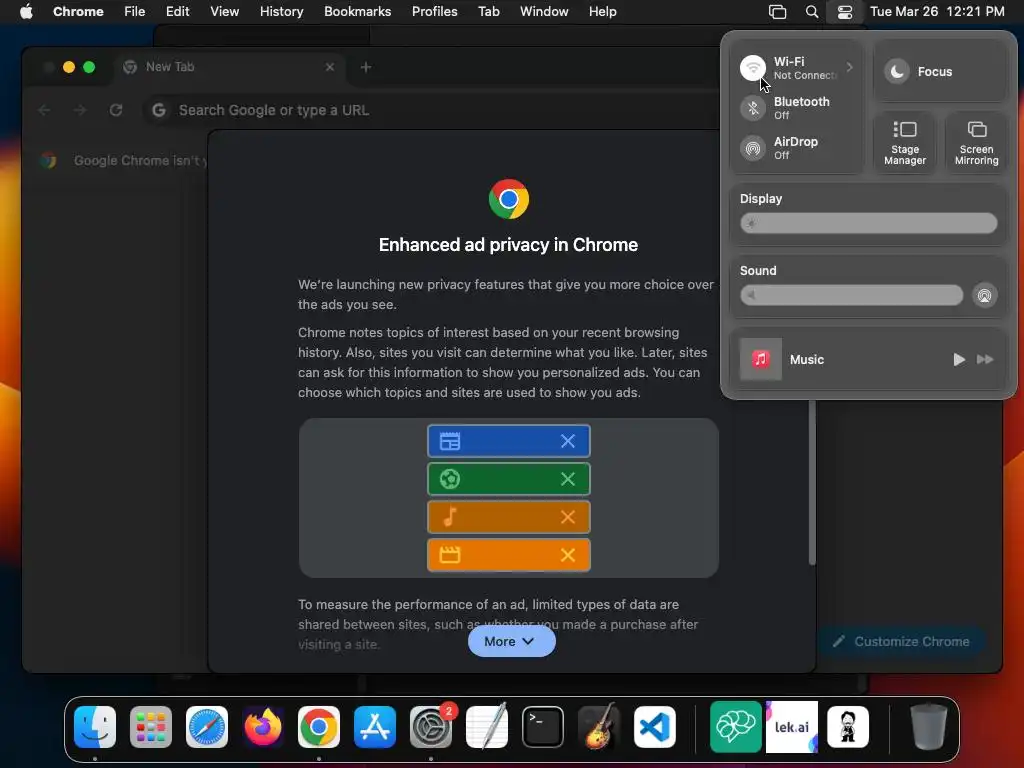Viewport: 1024px width, 768px height.
Task: Open Screen Mirroring options
Action: pyautogui.click(x=976, y=143)
